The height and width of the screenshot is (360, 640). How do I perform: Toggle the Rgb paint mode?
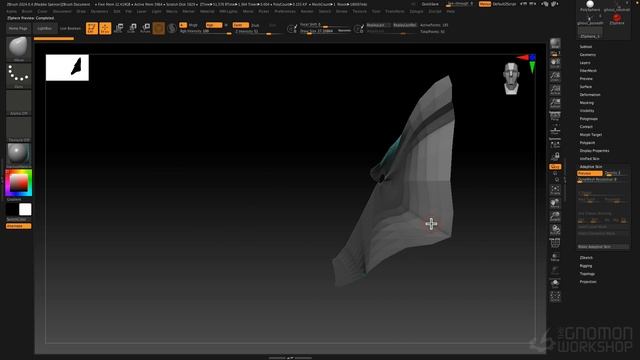pos(214,25)
